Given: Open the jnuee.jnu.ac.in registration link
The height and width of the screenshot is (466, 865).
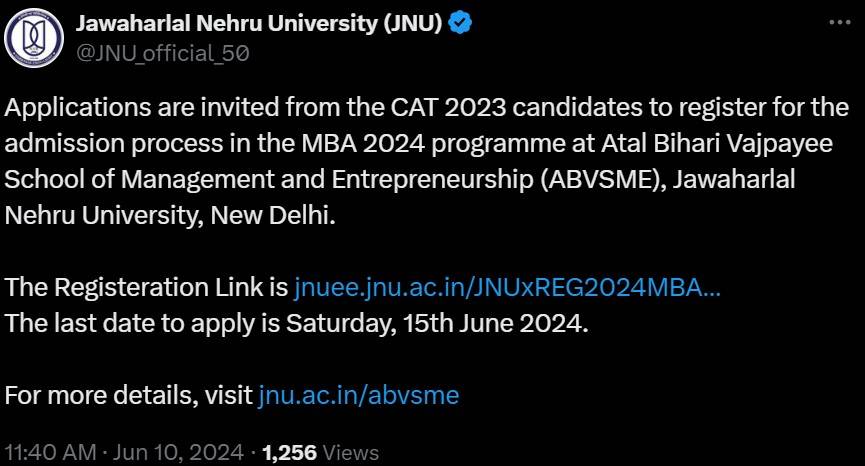Looking at the screenshot, I should (x=507, y=288).
